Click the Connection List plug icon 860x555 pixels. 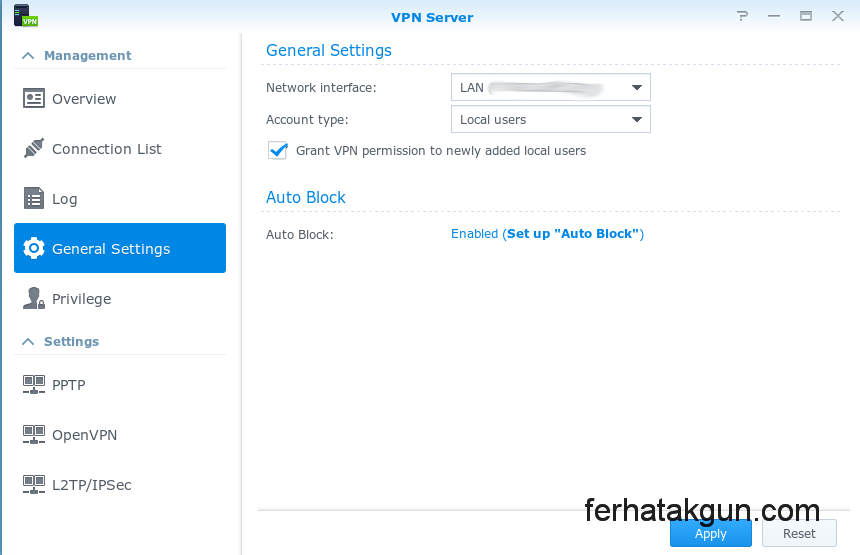pos(33,149)
